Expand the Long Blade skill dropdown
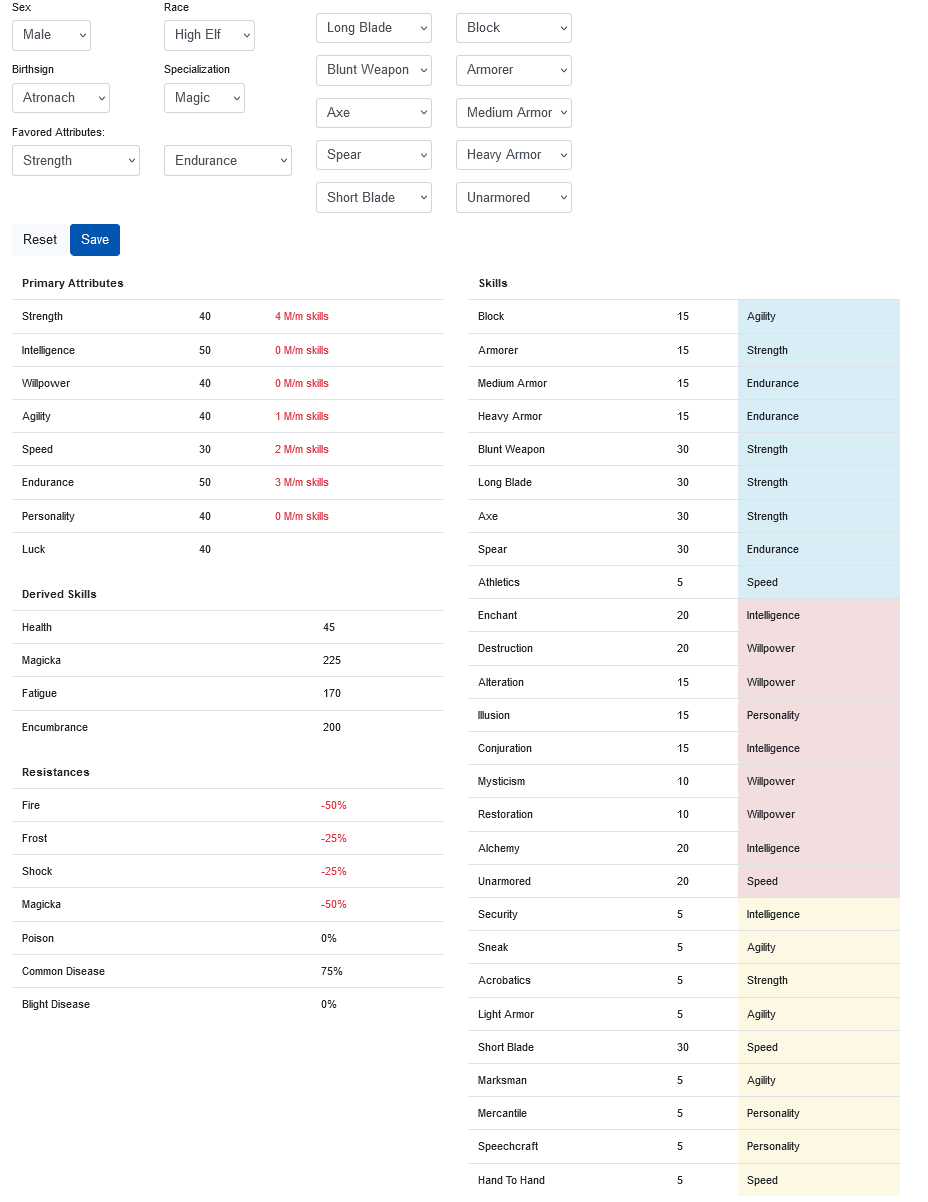Screen dimensions: 928x1202 click(374, 28)
